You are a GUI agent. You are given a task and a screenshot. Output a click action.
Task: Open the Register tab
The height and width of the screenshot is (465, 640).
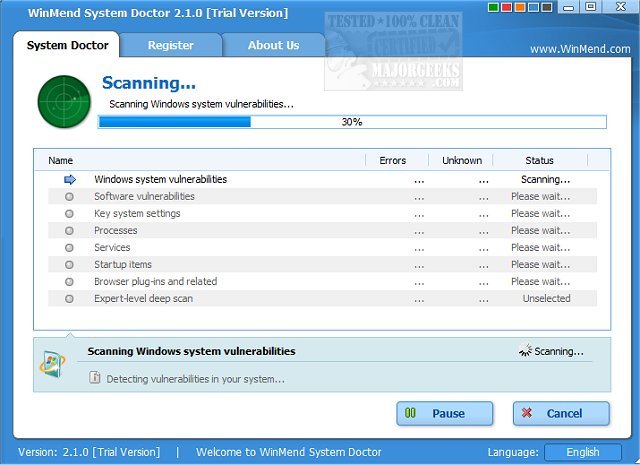tap(171, 45)
